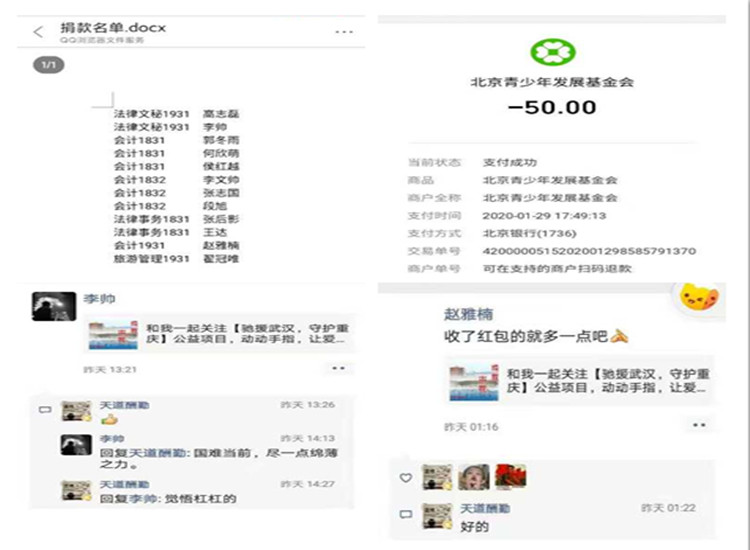Screen dimensions: 750x550
Task: Open the two-dot action menu beside 昨天 01:16
Action: pyautogui.click(x=699, y=425)
